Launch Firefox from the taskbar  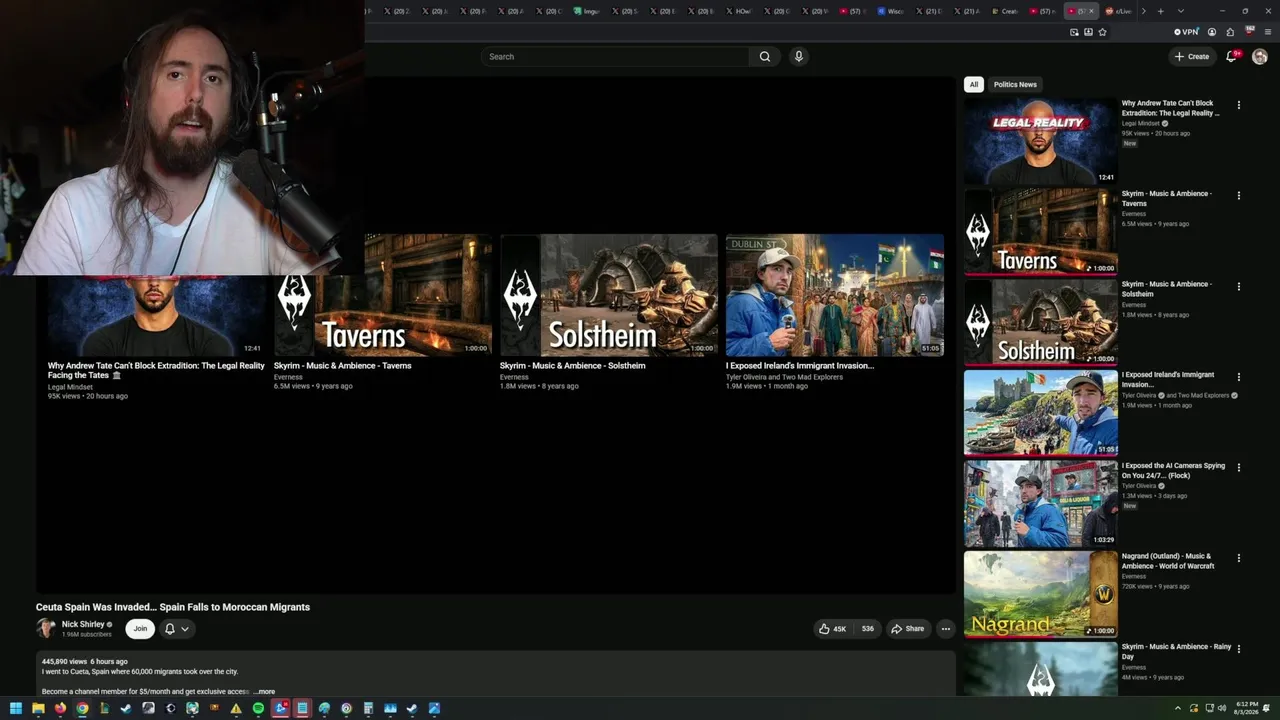(x=60, y=709)
